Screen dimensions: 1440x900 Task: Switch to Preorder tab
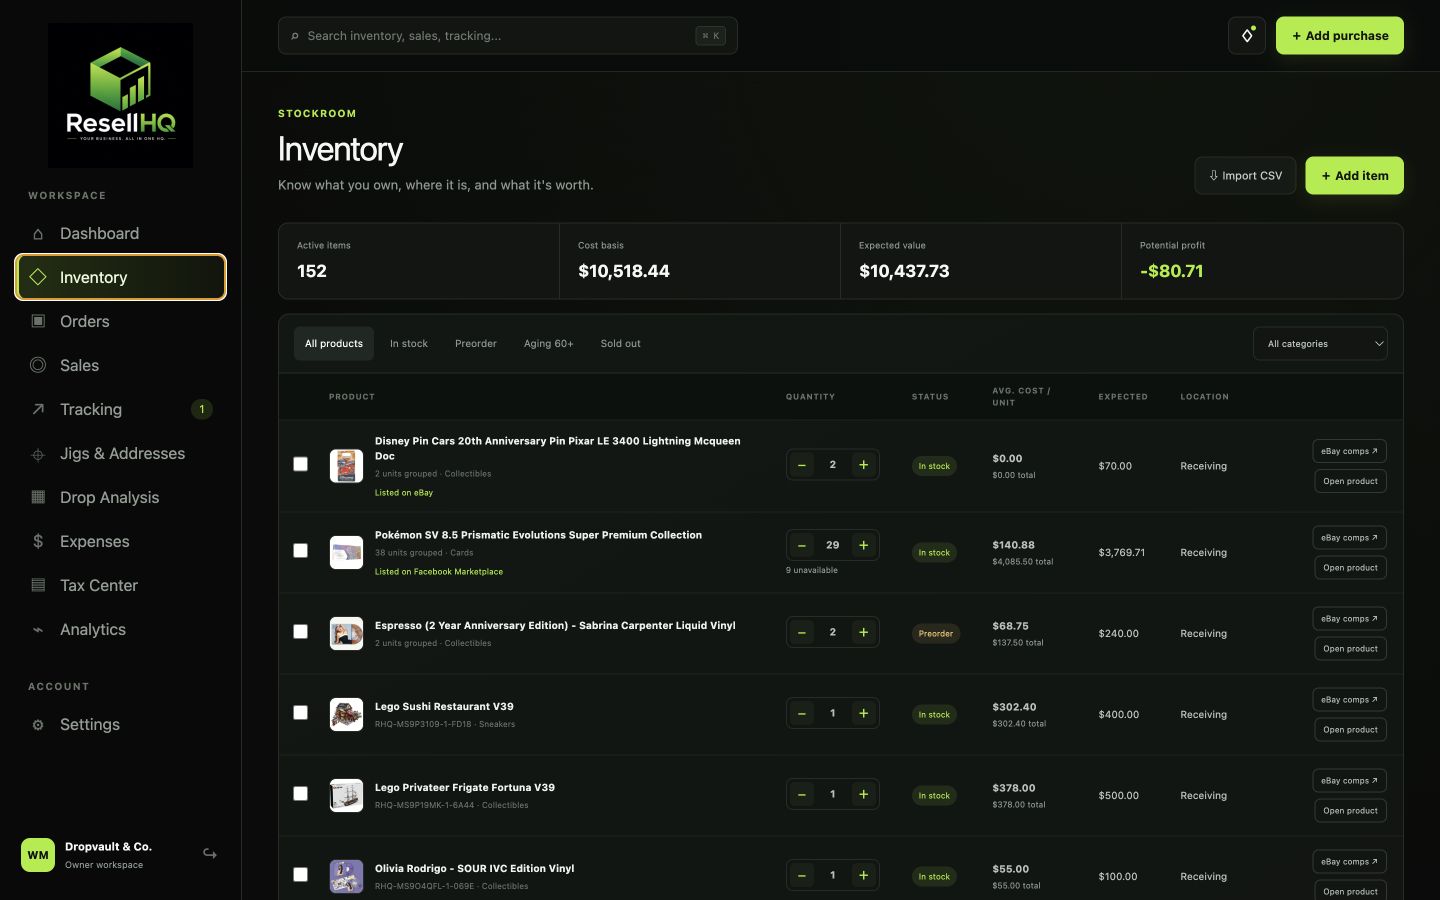pos(476,344)
